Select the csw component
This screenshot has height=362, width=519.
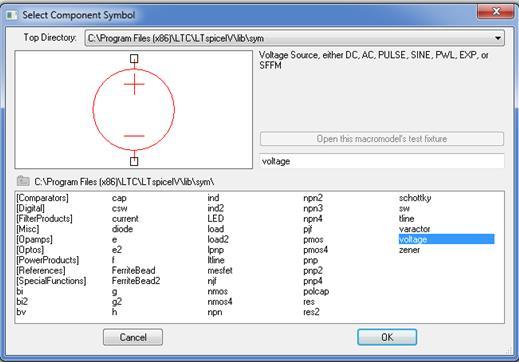click(119, 208)
